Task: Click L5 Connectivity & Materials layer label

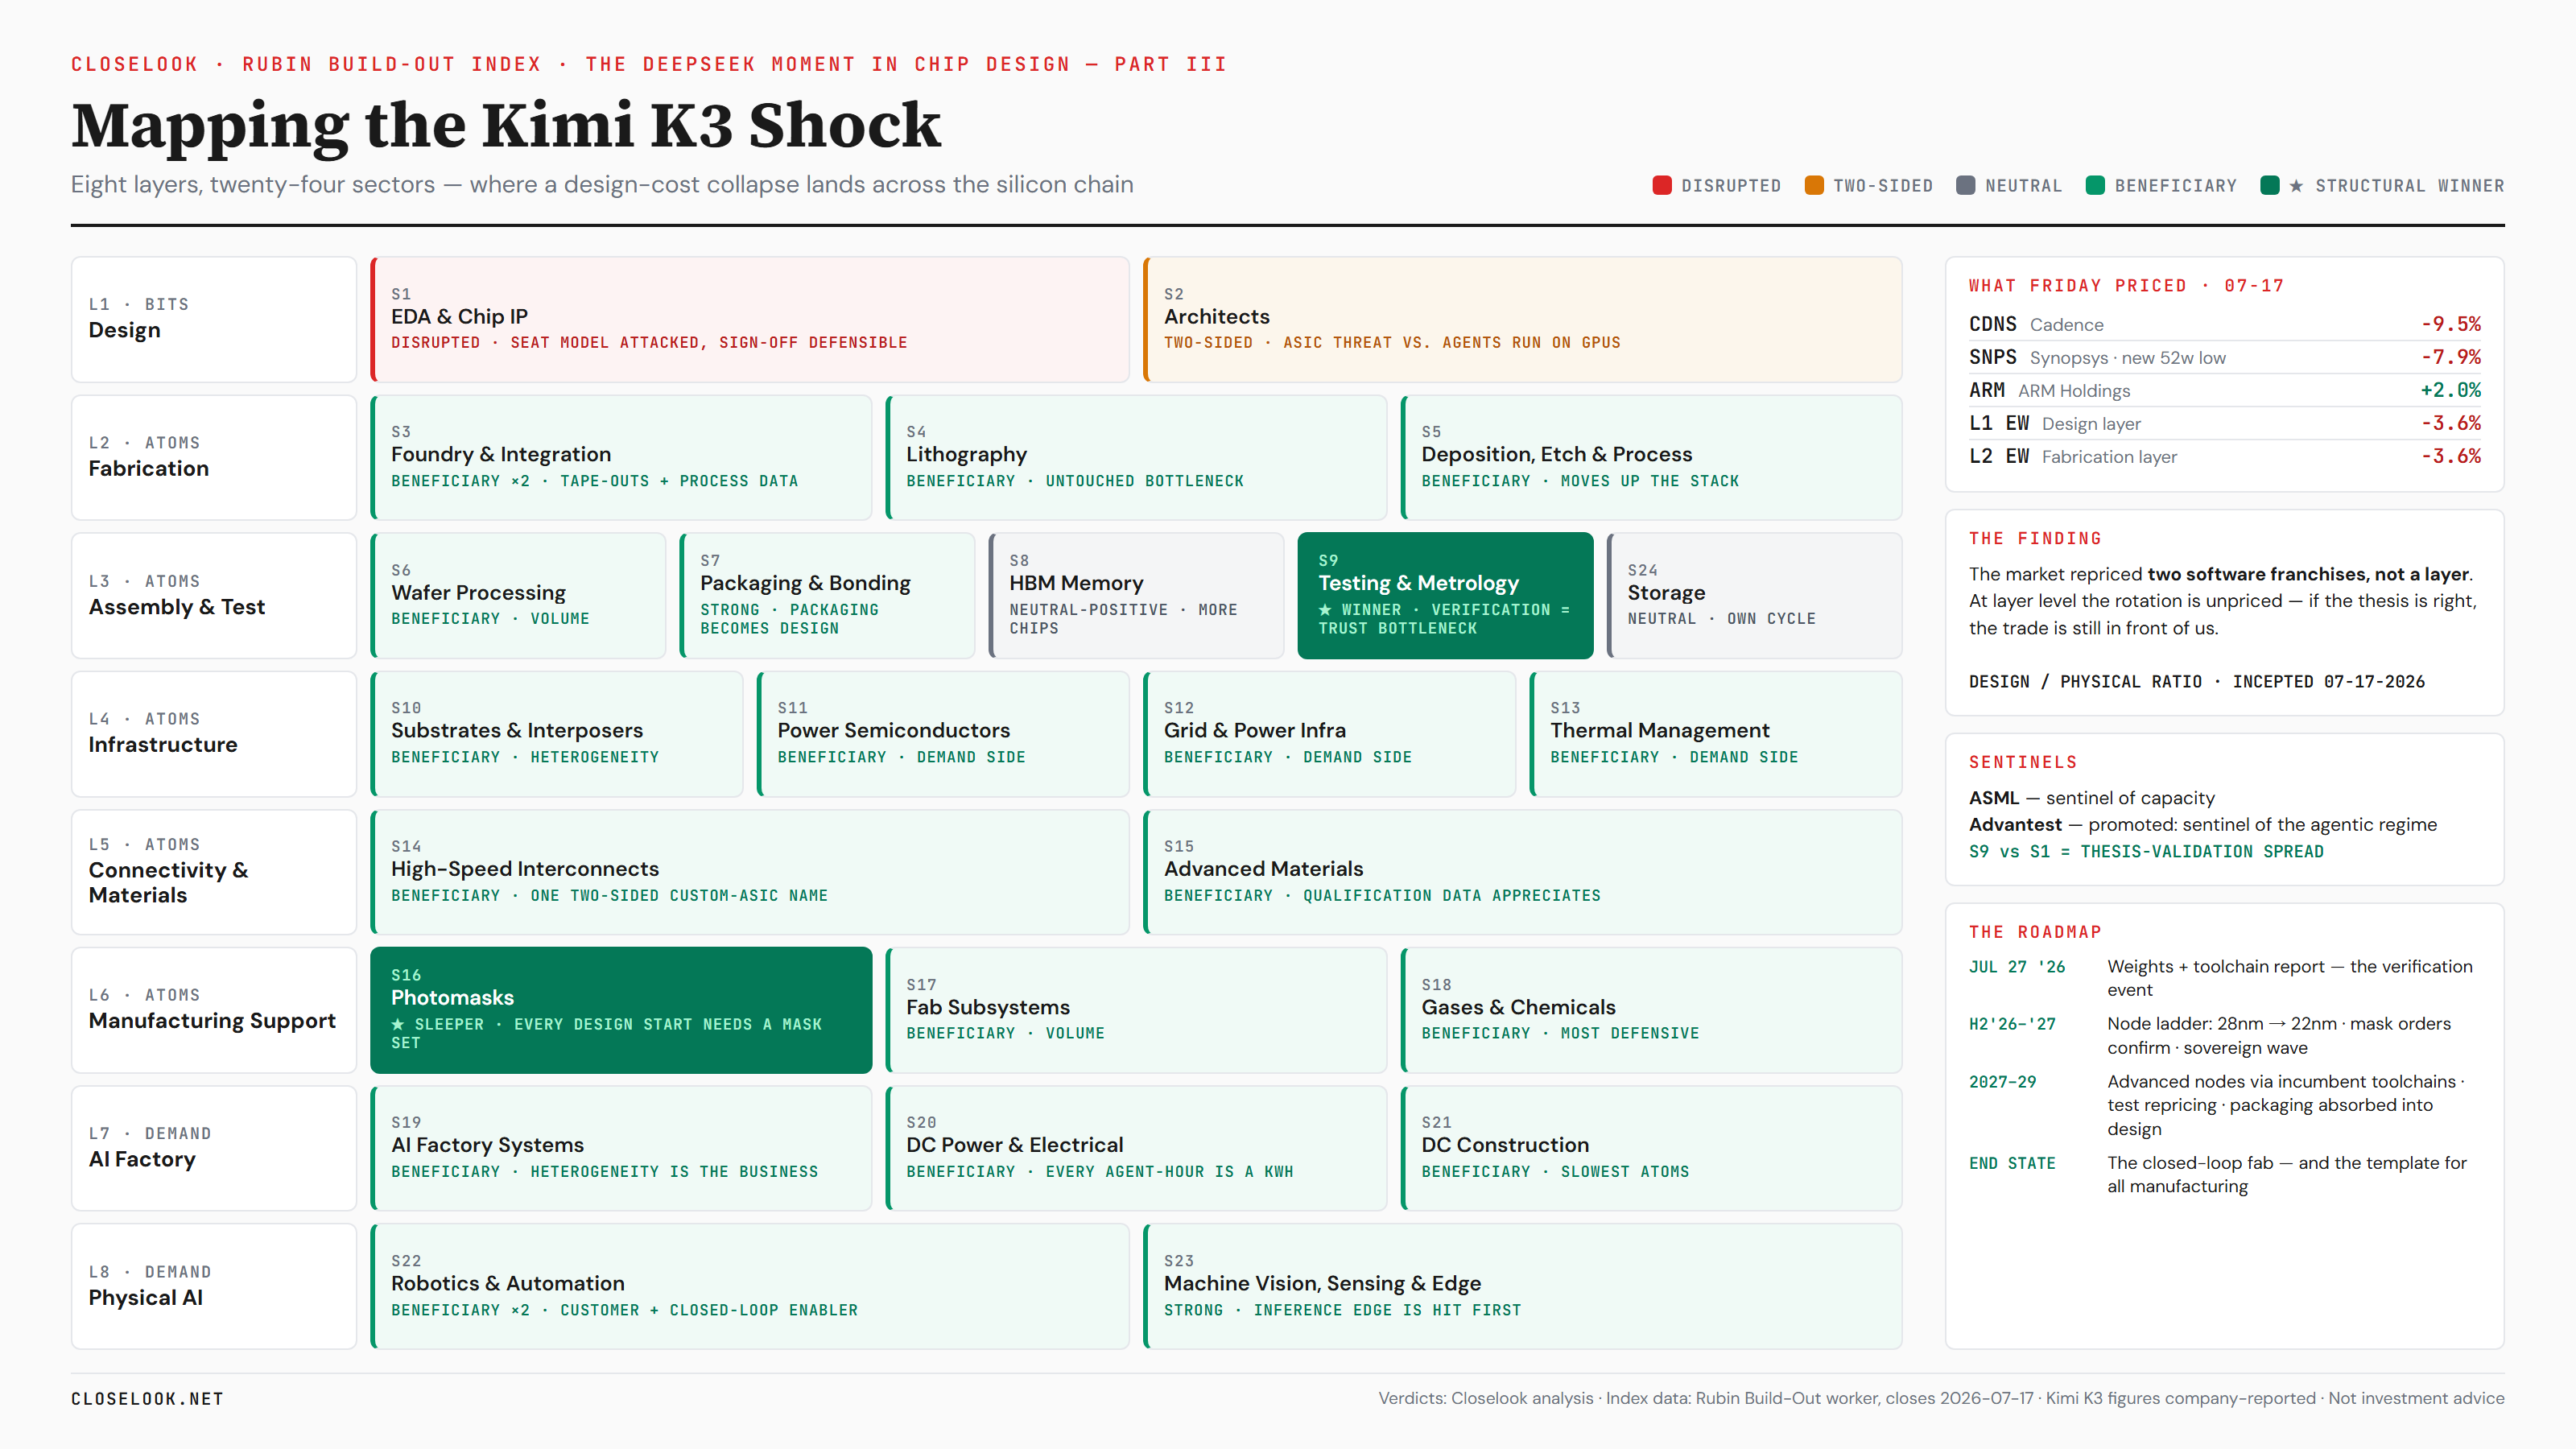Action: point(214,872)
